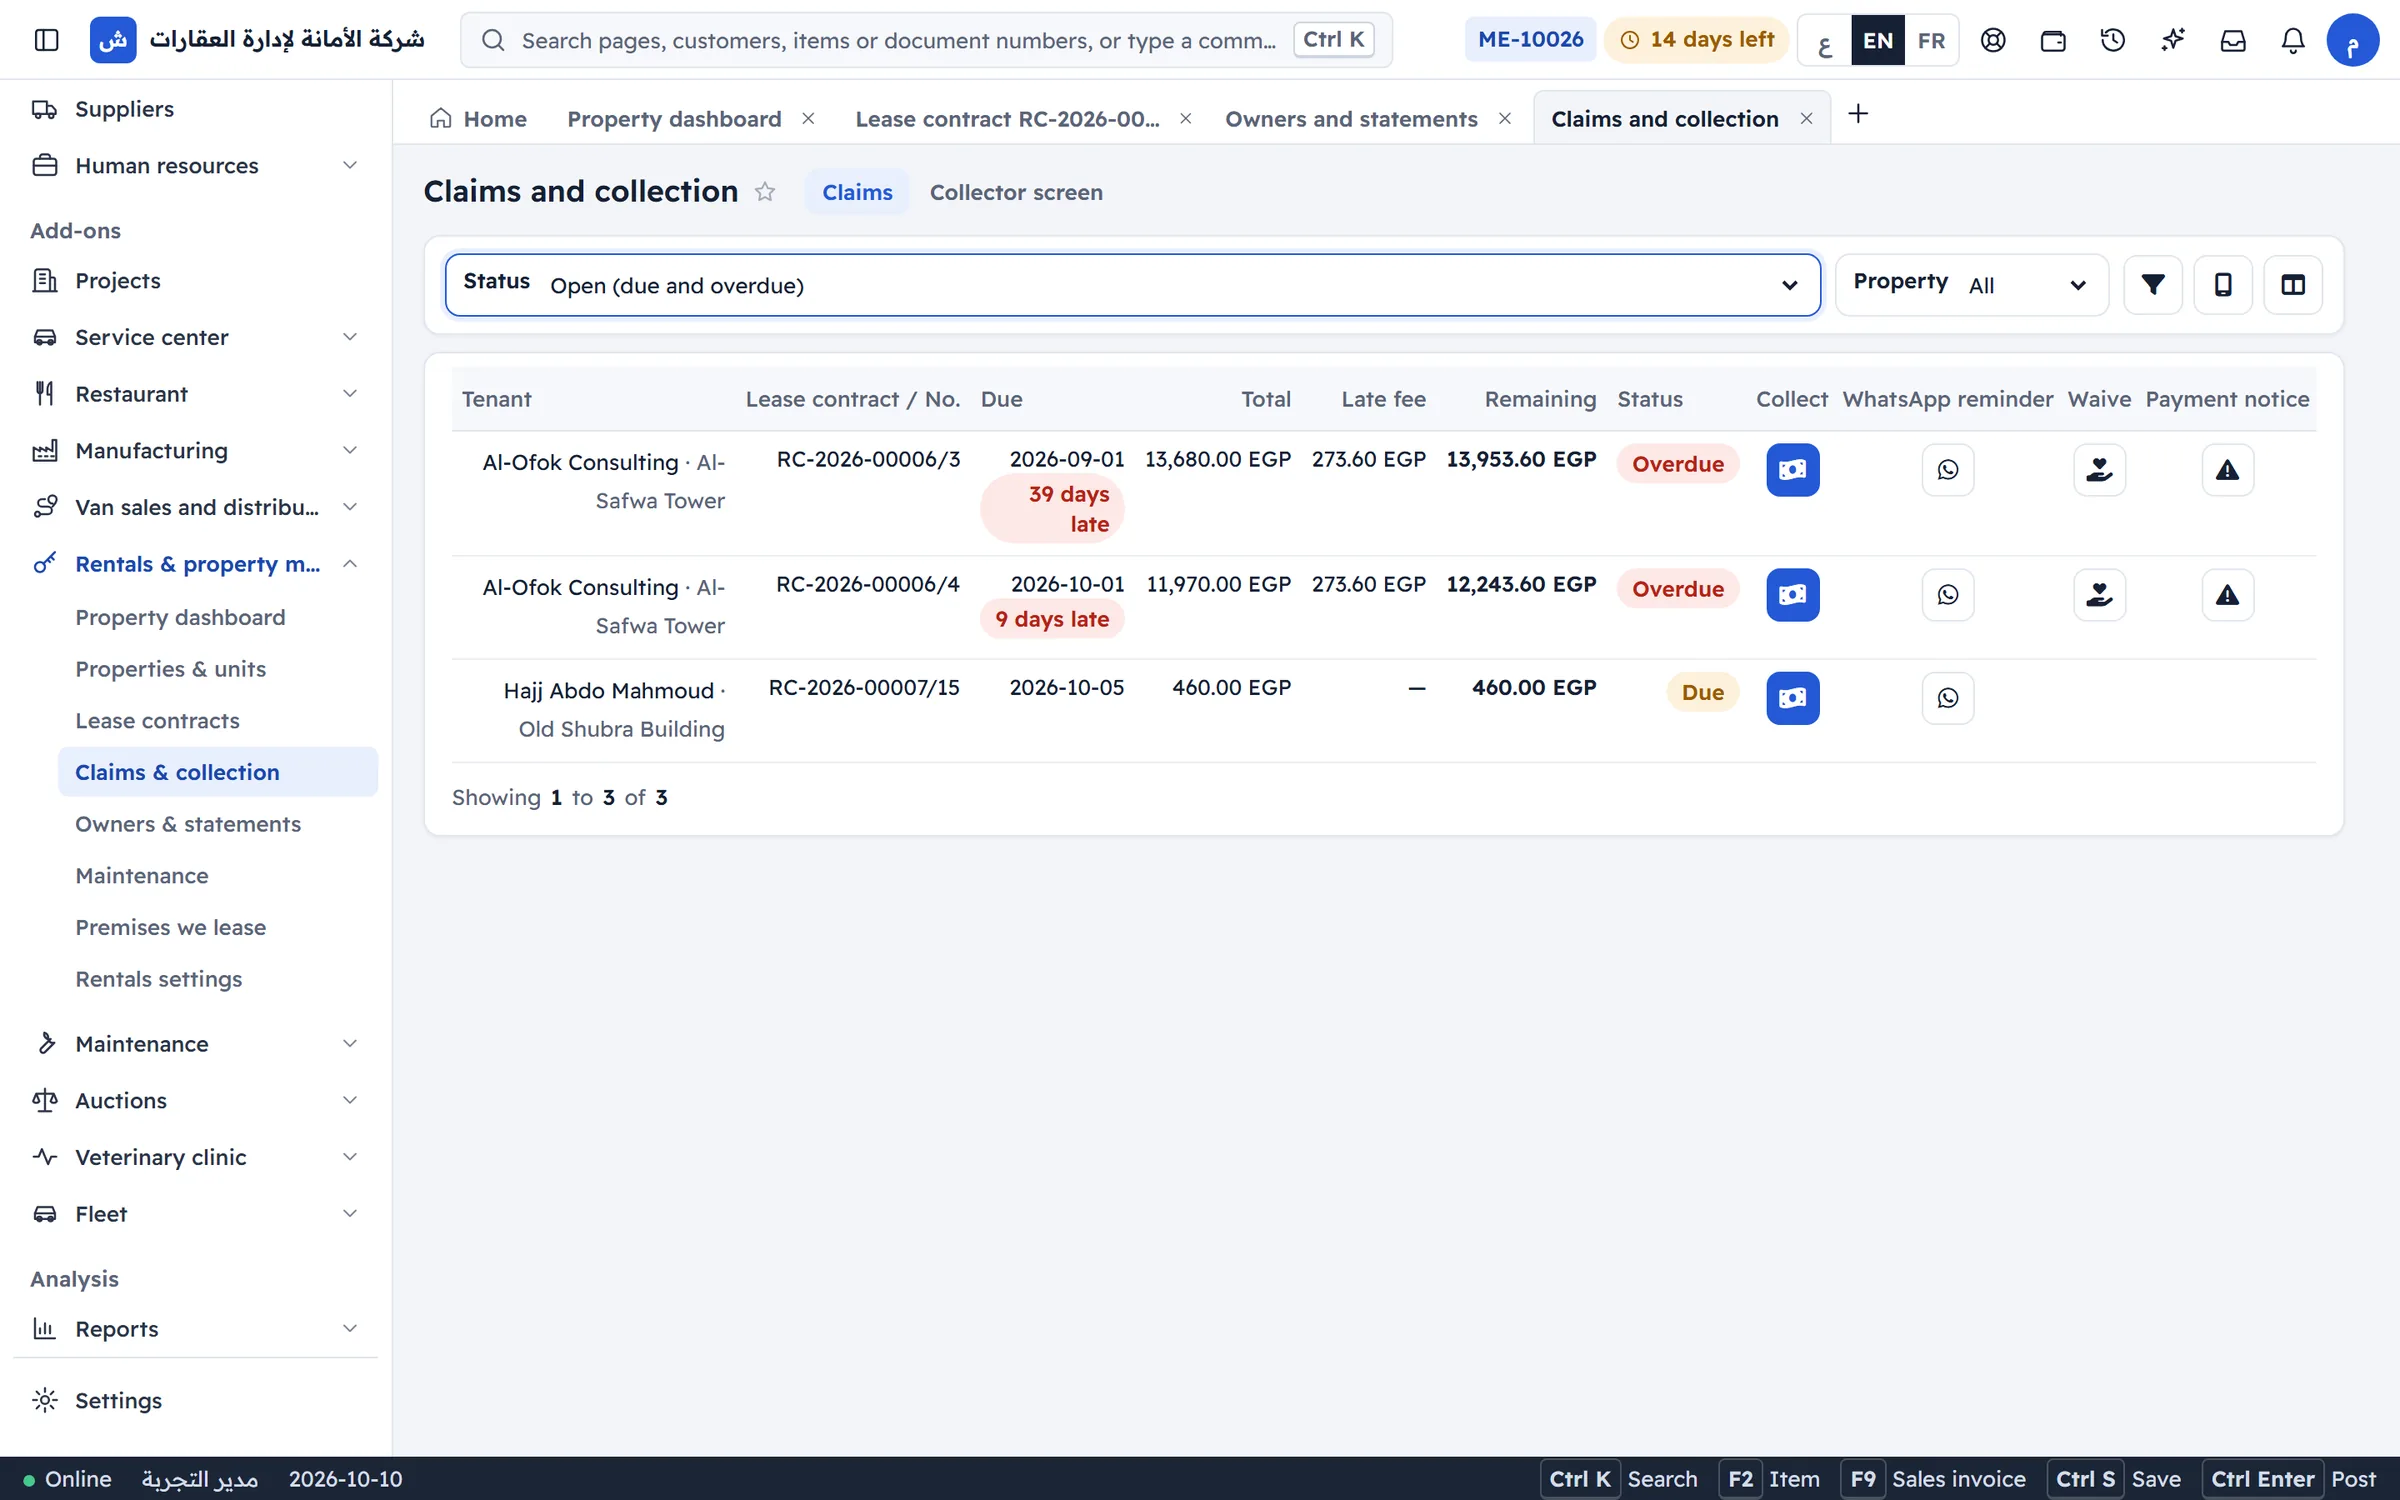Screen dimensions: 2400x1500
Task: Close the Lease contract RC-2026-00 tab
Action: [1185, 119]
